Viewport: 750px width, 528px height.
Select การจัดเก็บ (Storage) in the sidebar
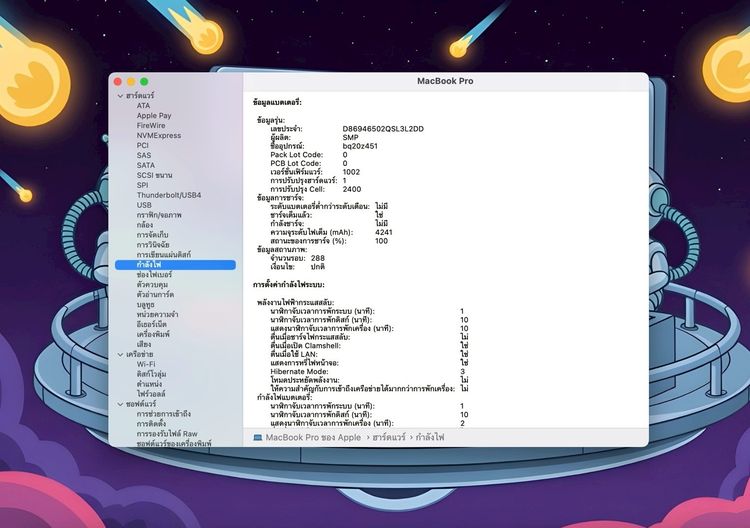click(x=153, y=235)
